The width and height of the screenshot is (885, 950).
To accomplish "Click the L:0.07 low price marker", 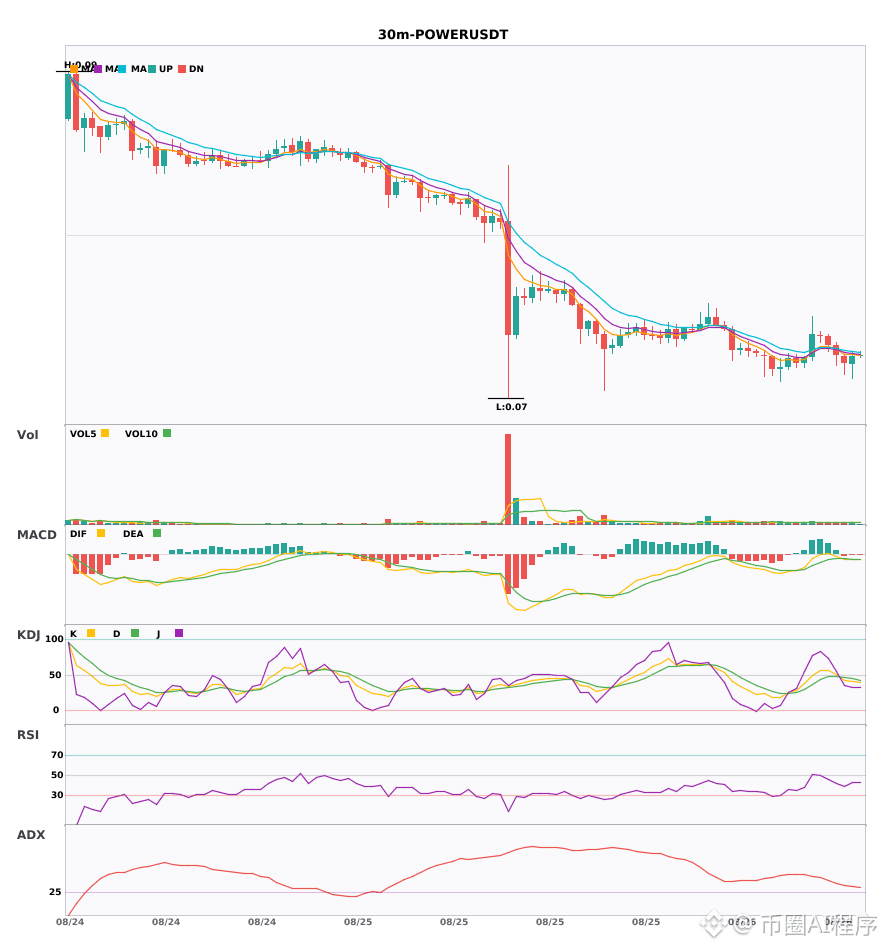I will 511,407.
